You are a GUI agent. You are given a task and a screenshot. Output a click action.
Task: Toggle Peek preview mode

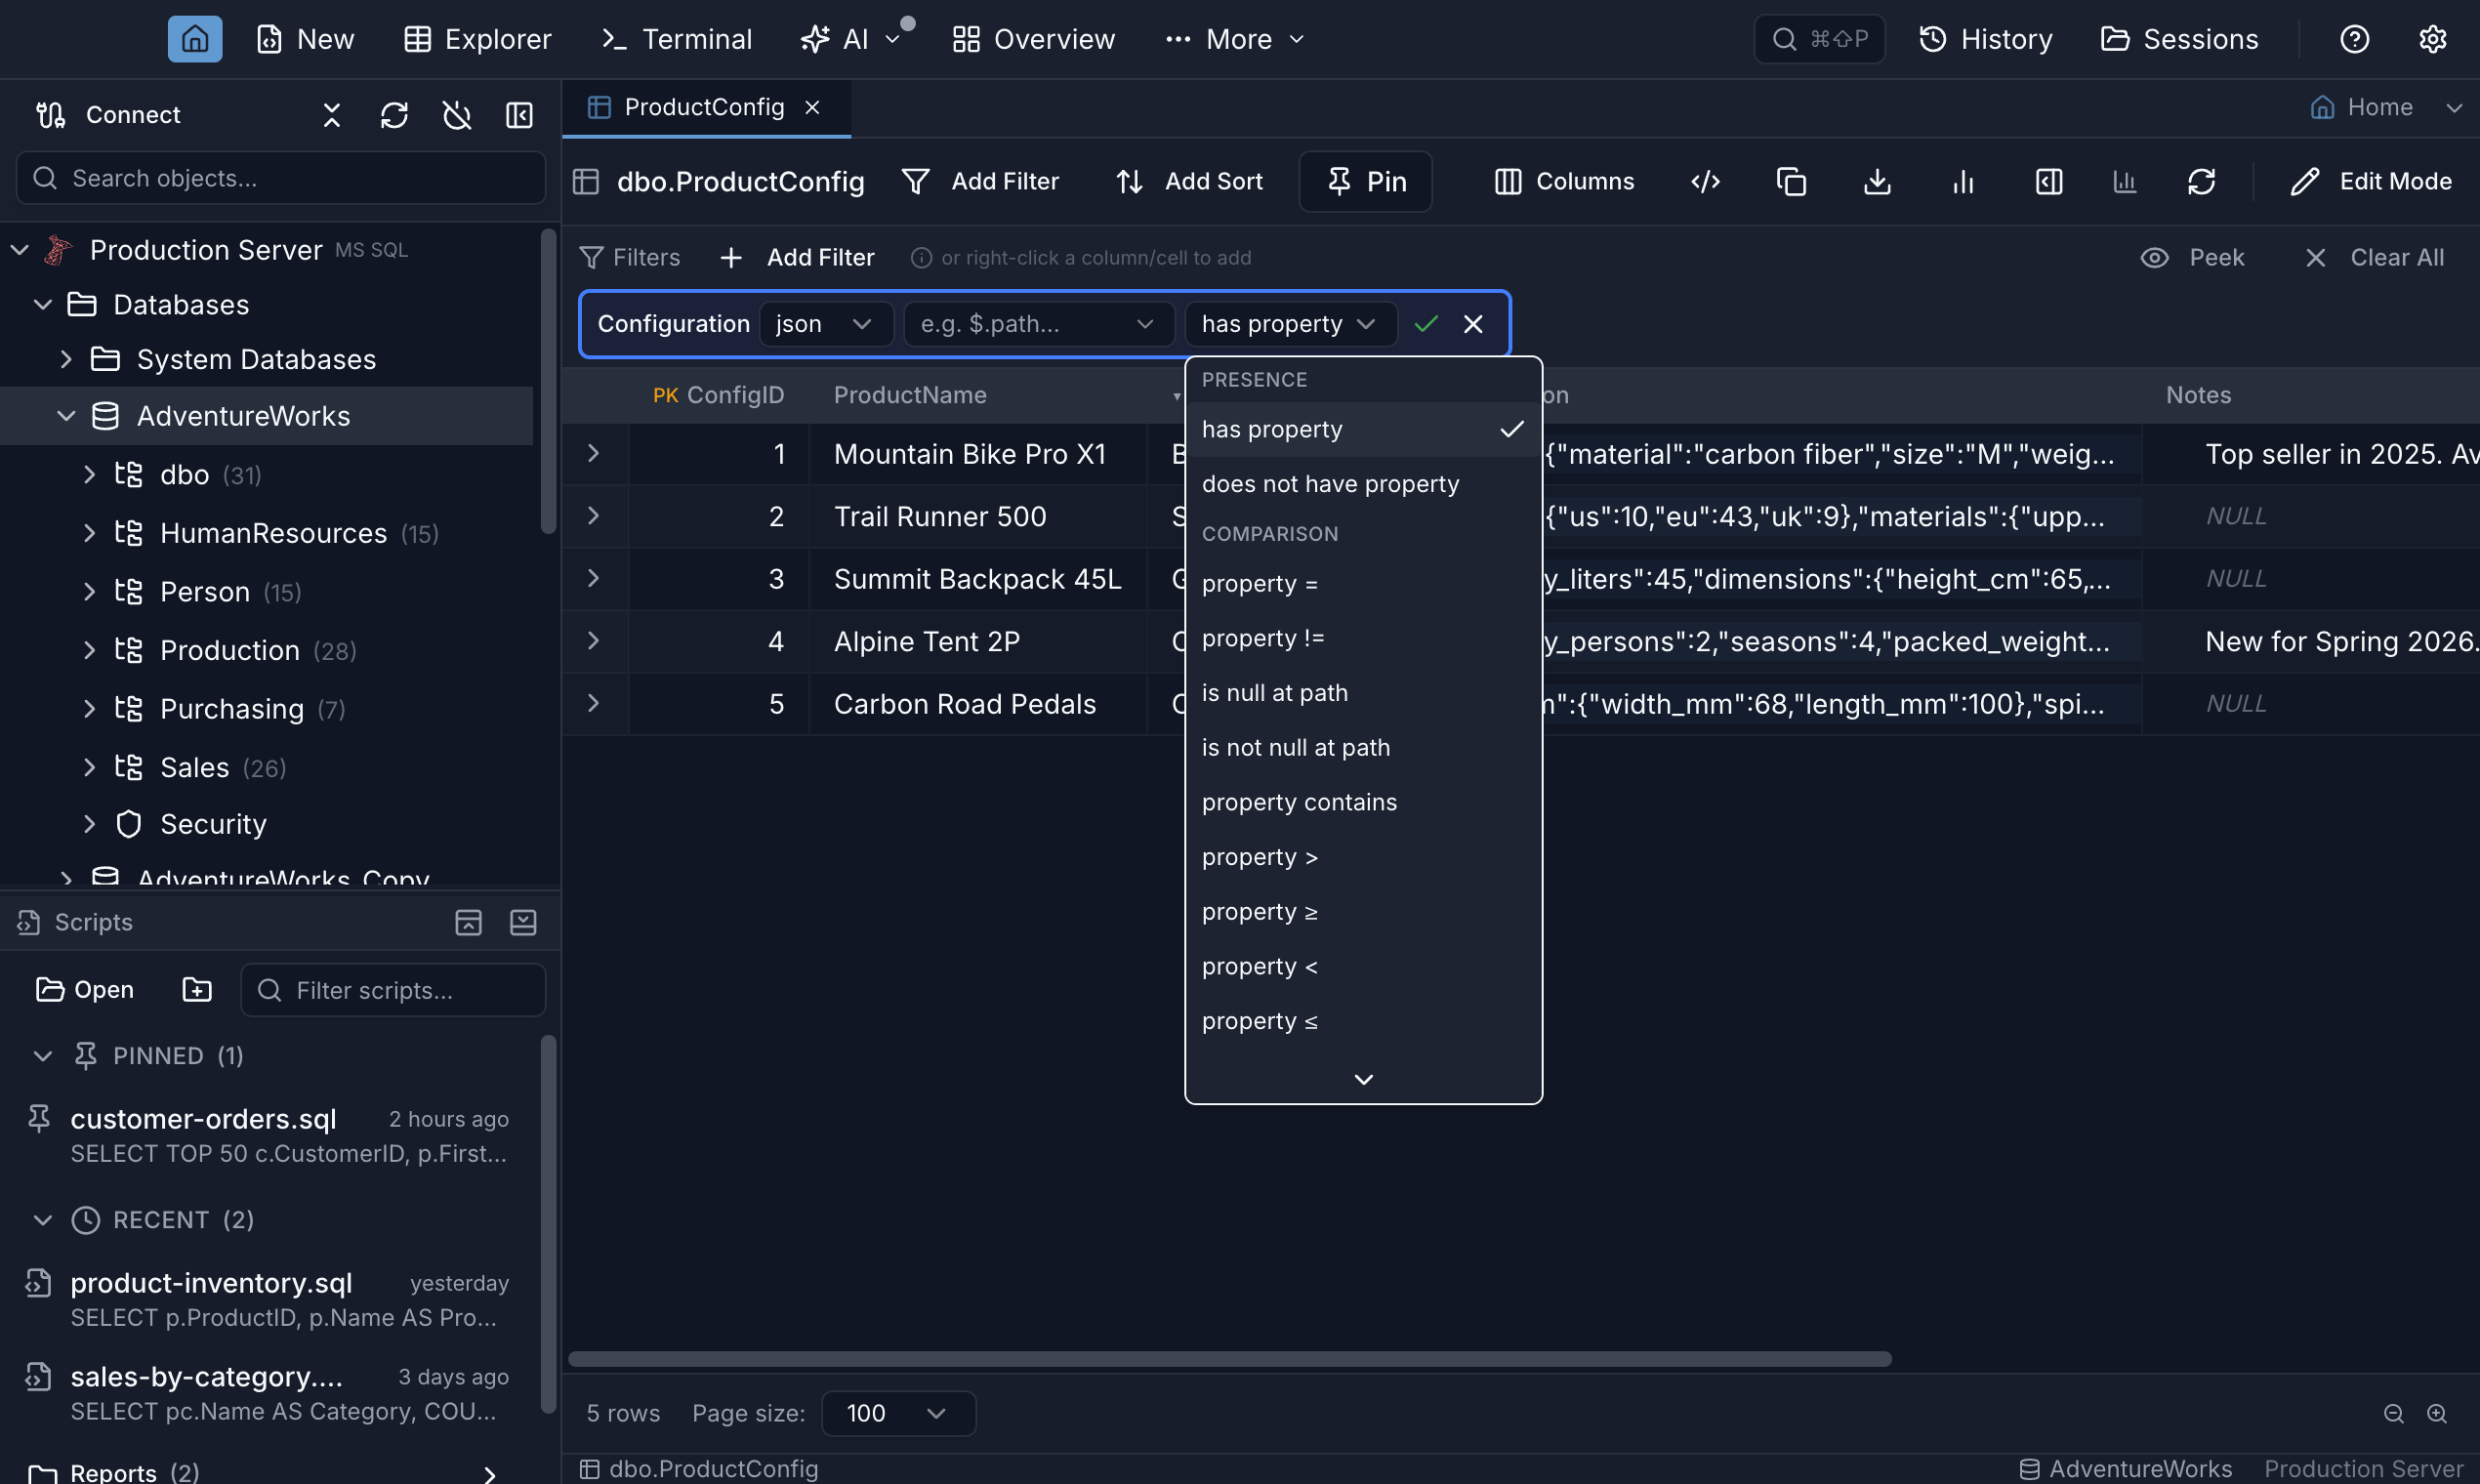coord(2192,258)
